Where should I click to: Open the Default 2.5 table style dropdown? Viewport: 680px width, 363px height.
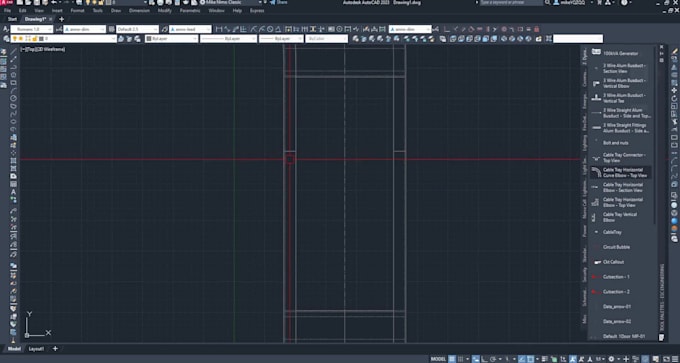pos(137,29)
